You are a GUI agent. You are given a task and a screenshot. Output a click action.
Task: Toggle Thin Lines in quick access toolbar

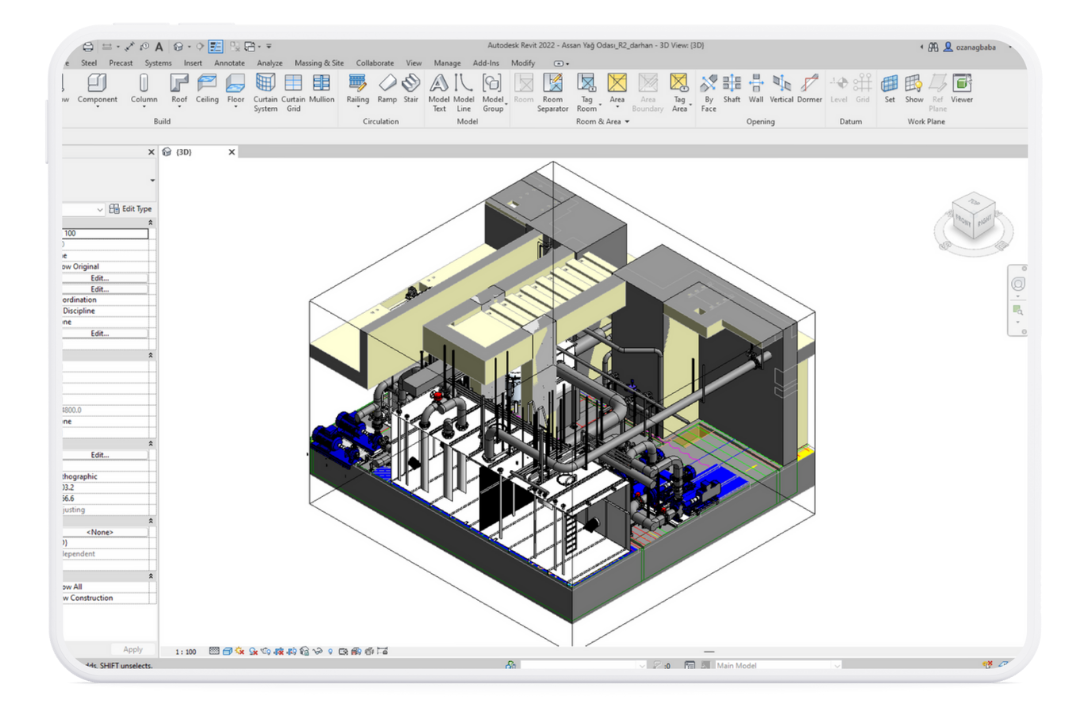[x=216, y=47]
